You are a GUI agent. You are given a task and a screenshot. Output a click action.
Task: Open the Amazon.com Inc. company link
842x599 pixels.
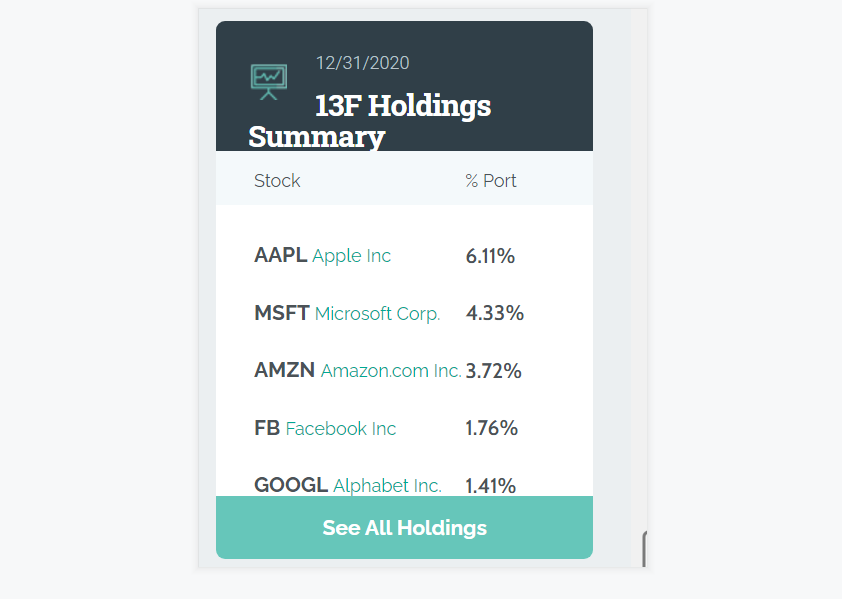pyautogui.click(x=391, y=371)
